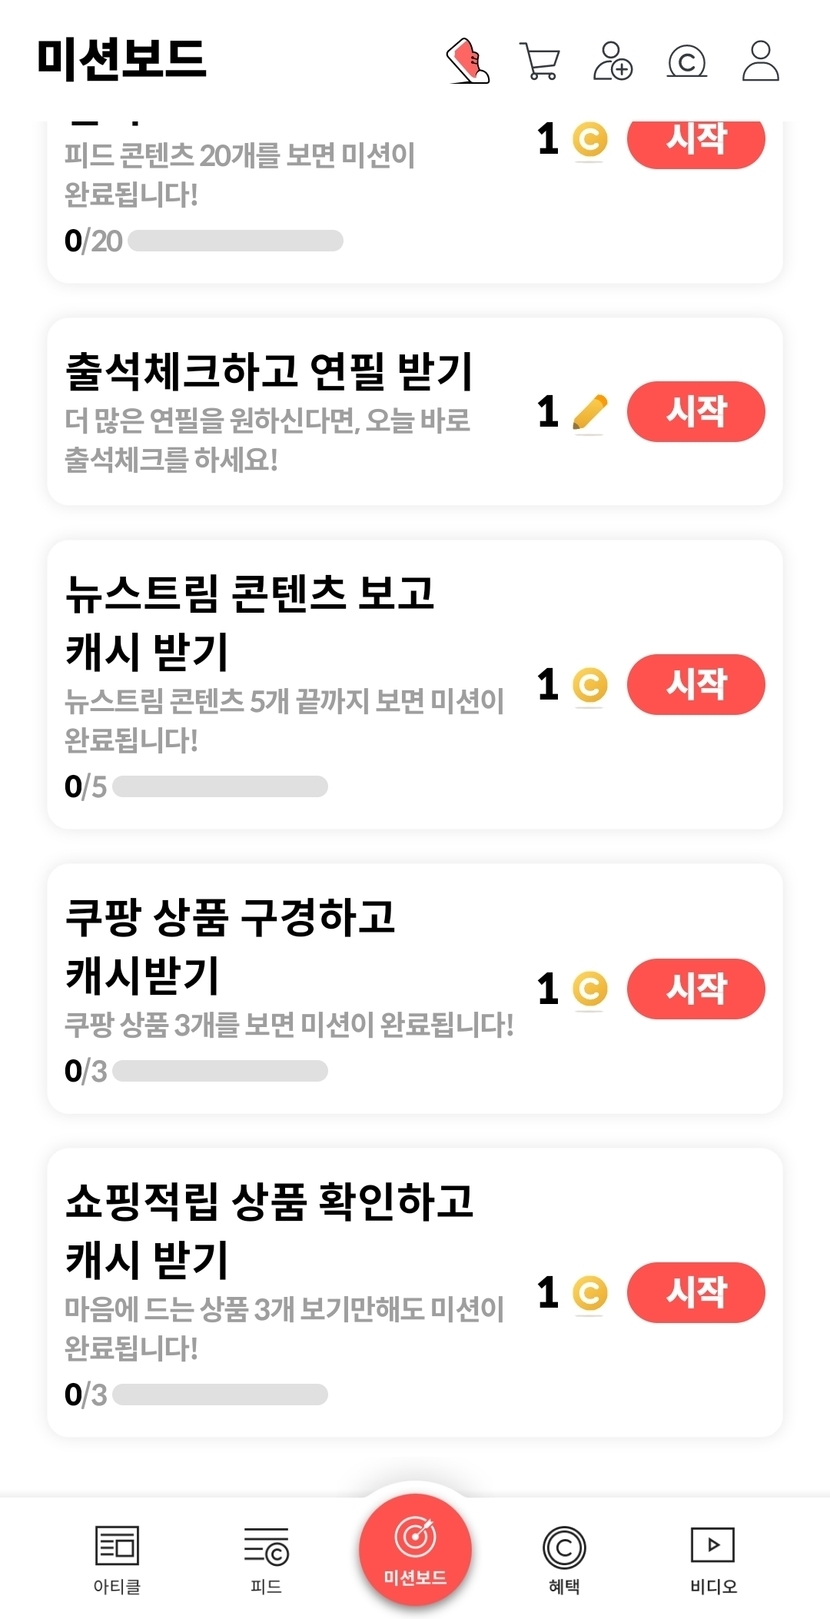Tap the red sneaker icon in header
Screen dimensions: 830x1619
click(x=467, y=61)
